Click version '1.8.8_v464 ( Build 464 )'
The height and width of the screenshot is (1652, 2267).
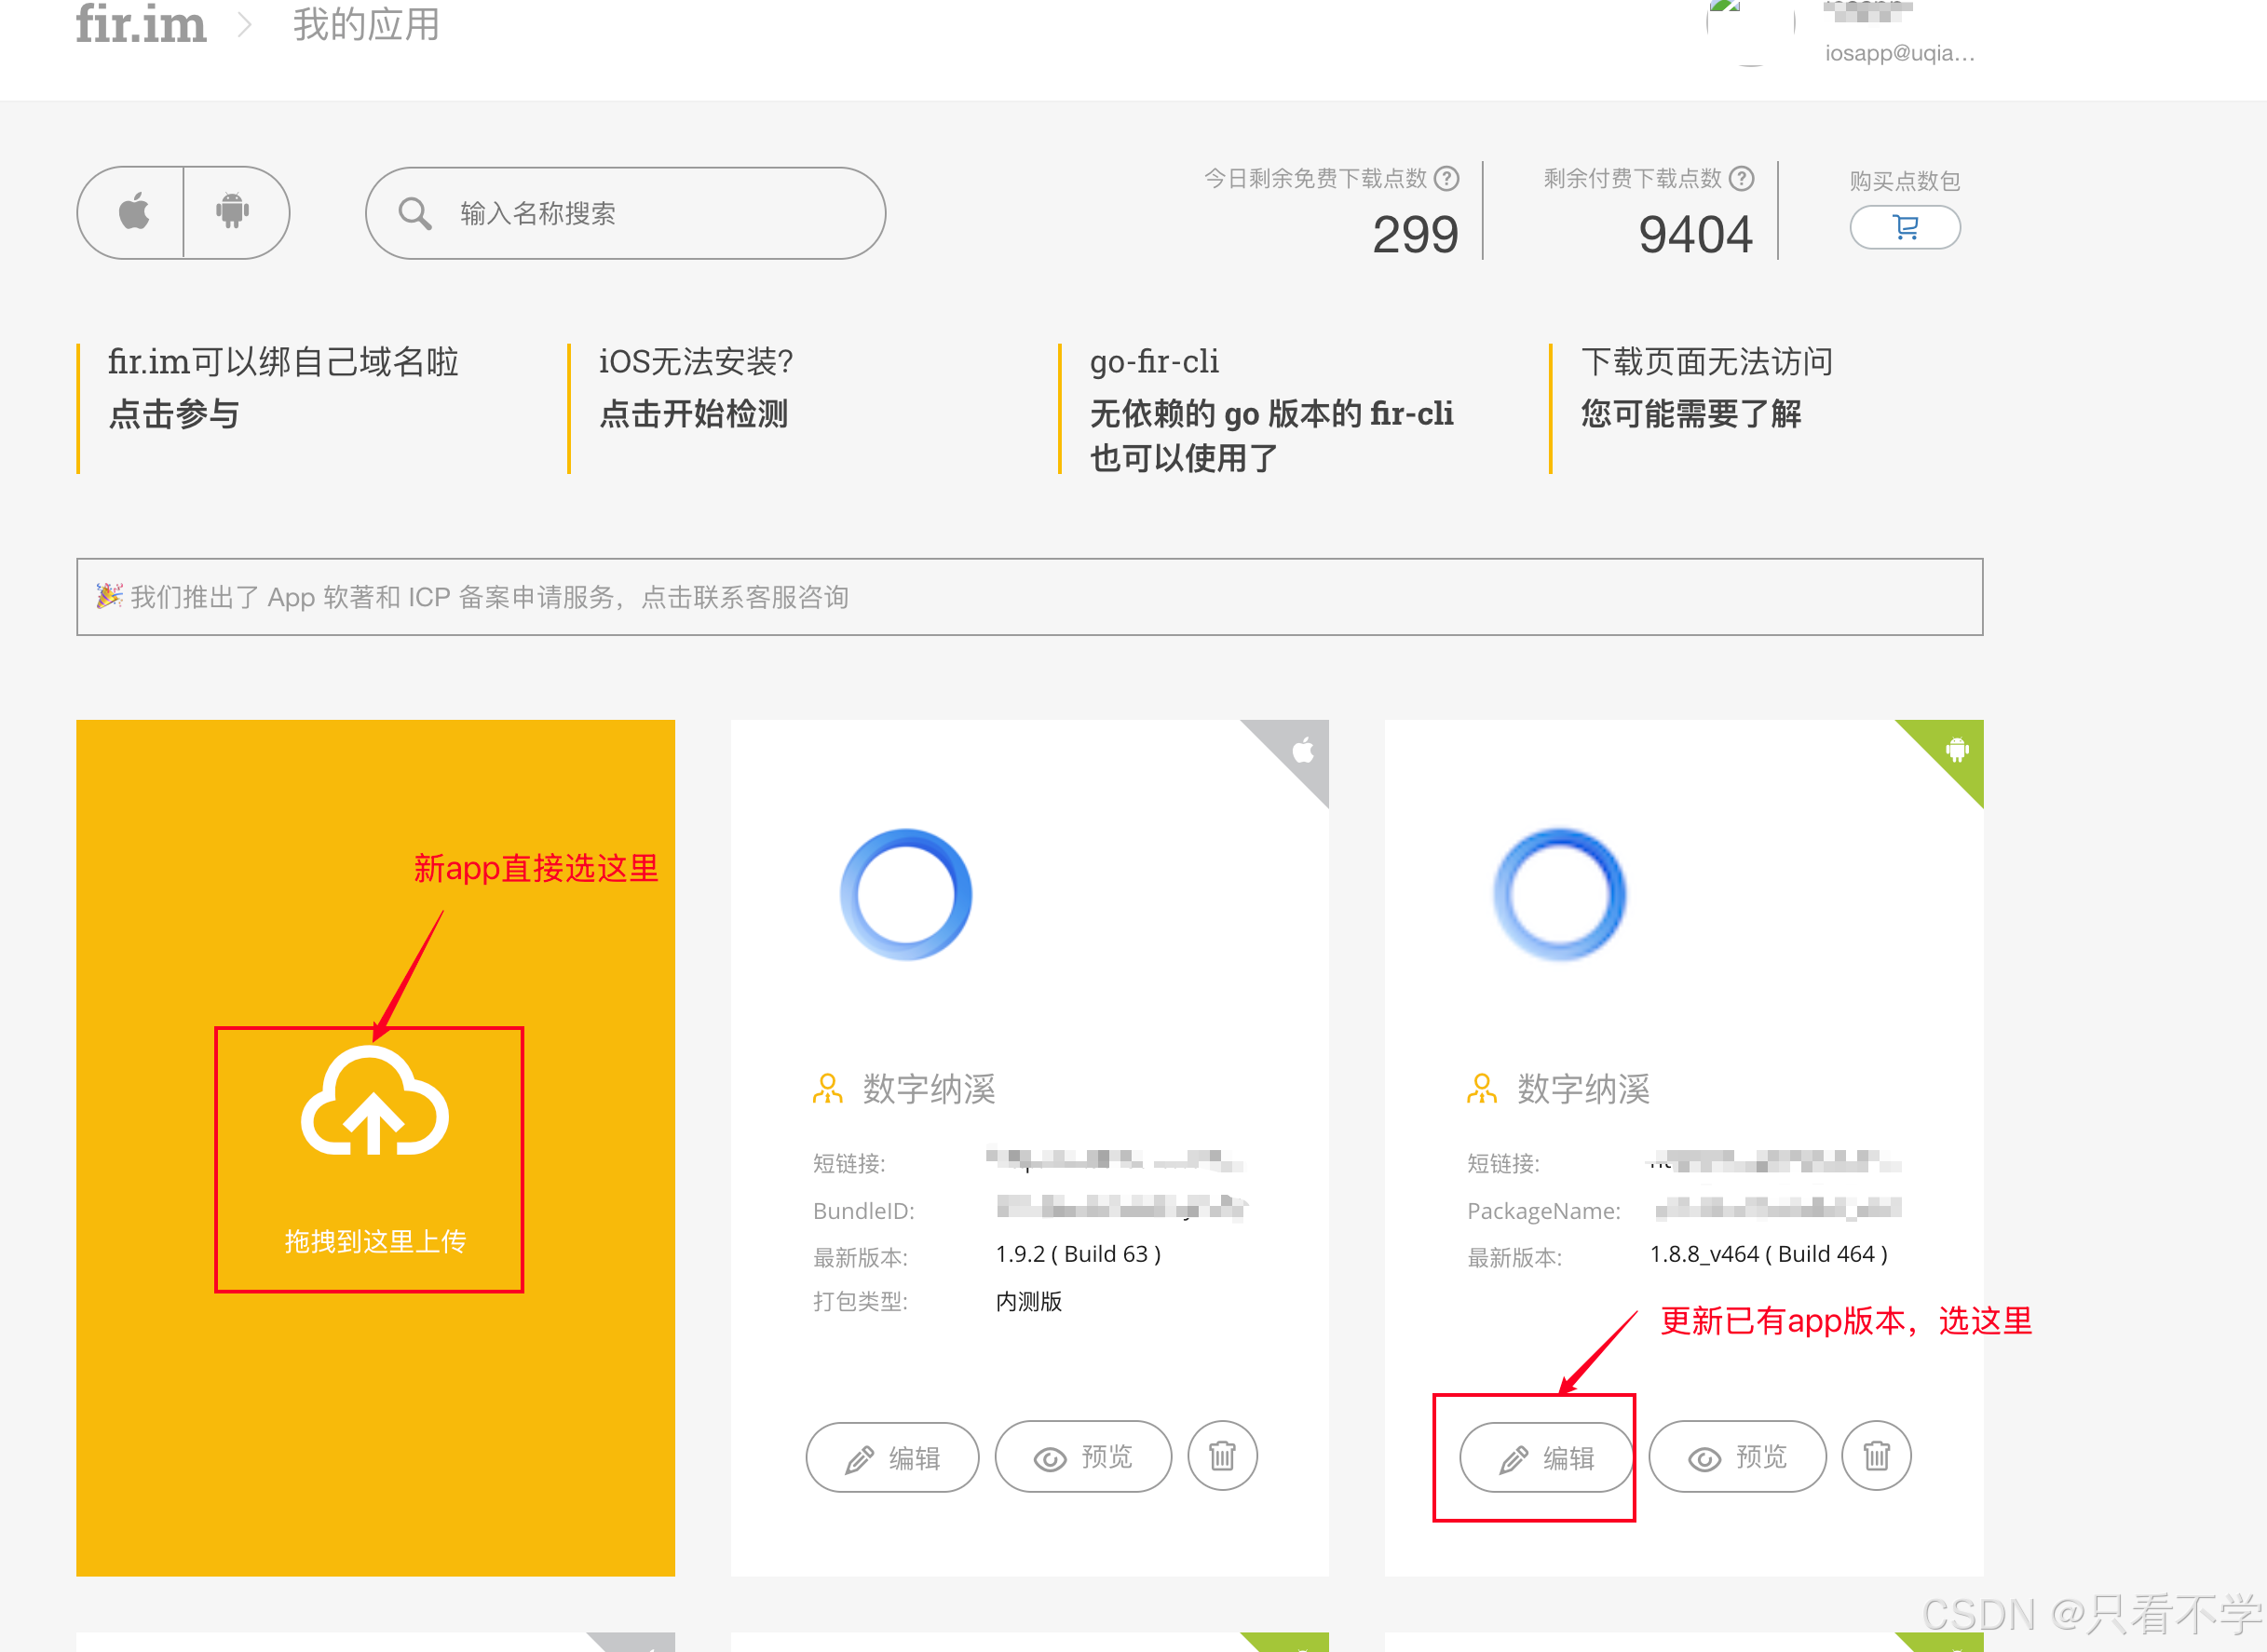1768,1254
